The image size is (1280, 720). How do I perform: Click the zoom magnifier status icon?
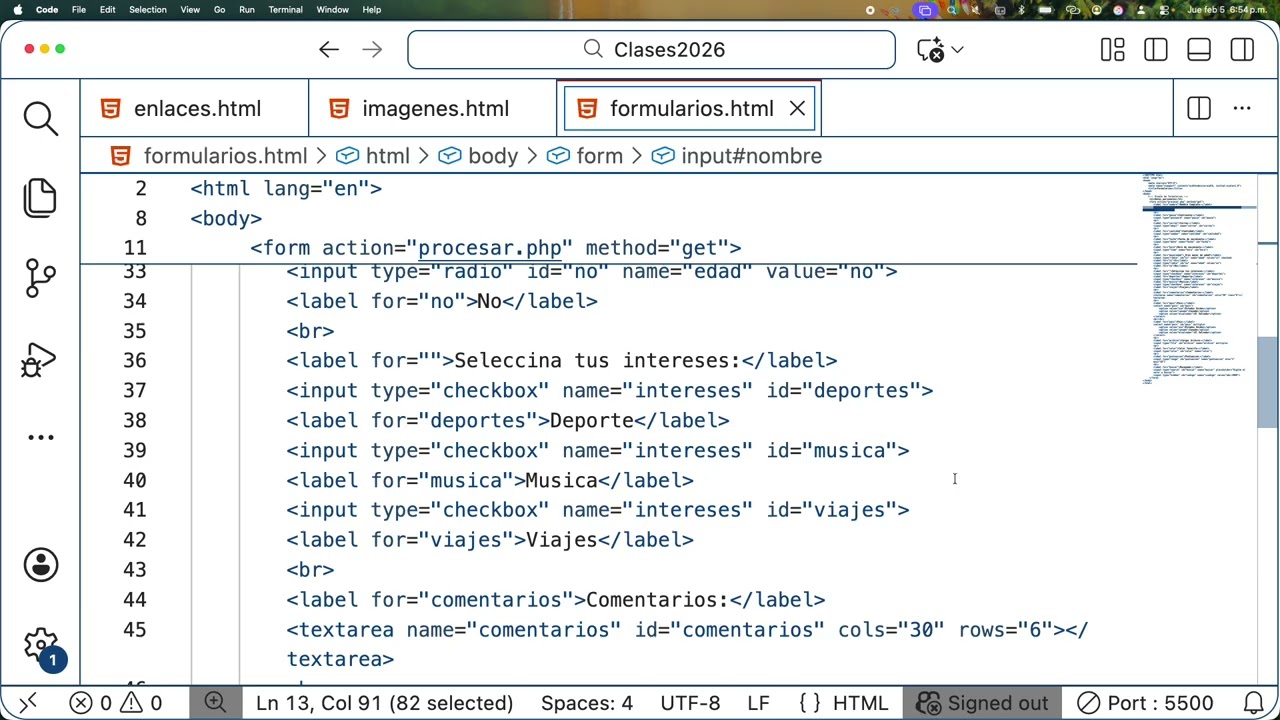[215, 703]
